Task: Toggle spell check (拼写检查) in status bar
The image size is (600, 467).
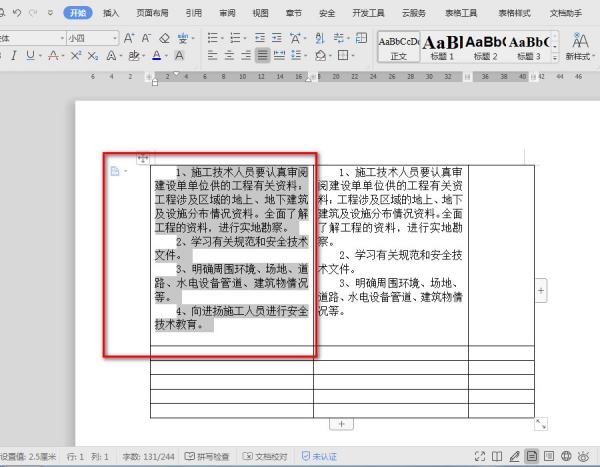Action: point(205,456)
